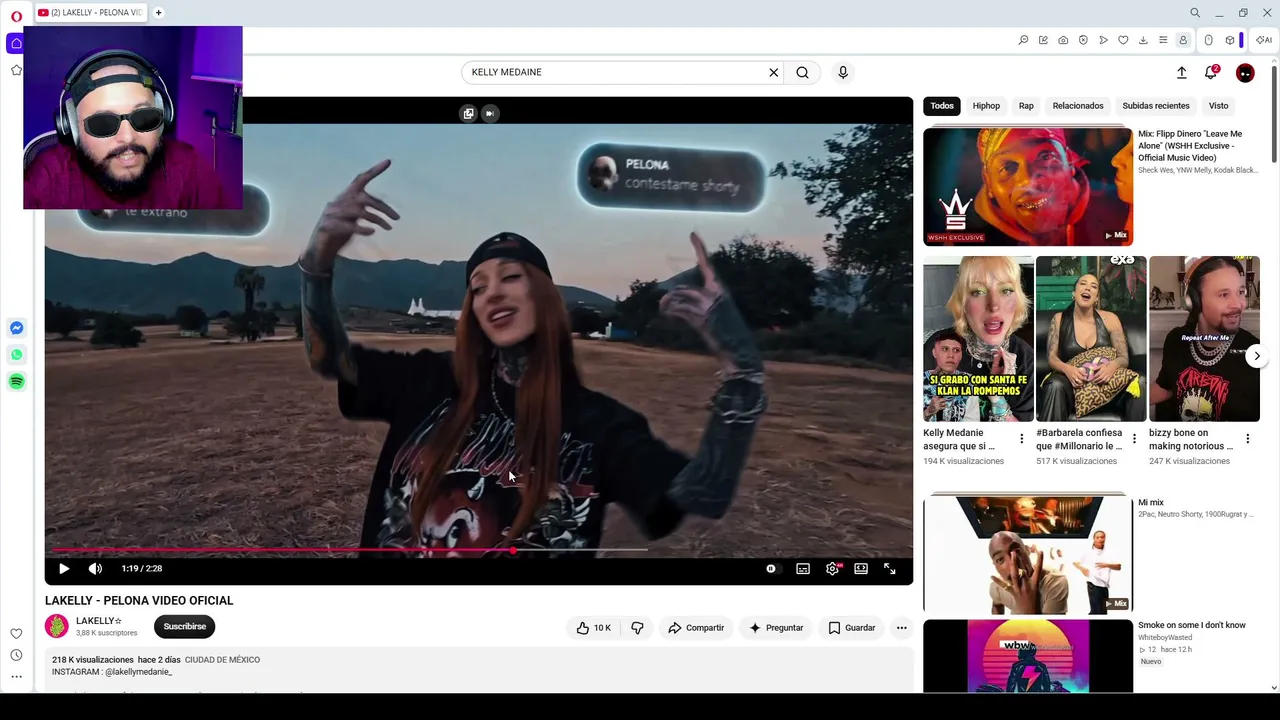Toggle theater mode view
This screenshot has height=720, width=1280.
(x=861, y=568)
